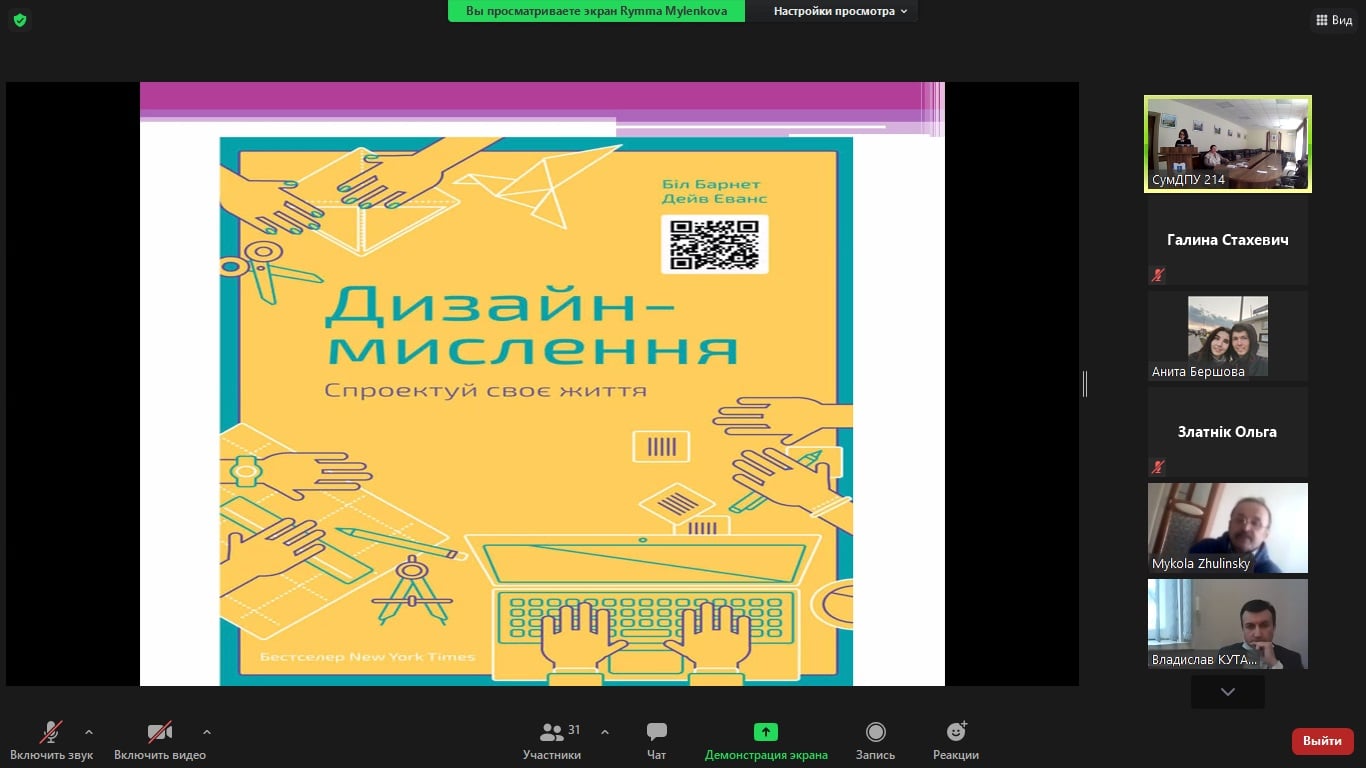Screen dimensions: 1366x768
Task: Select Галина Стахевич participant tile
Action: pyautogui.click(x=1228, y=240)
